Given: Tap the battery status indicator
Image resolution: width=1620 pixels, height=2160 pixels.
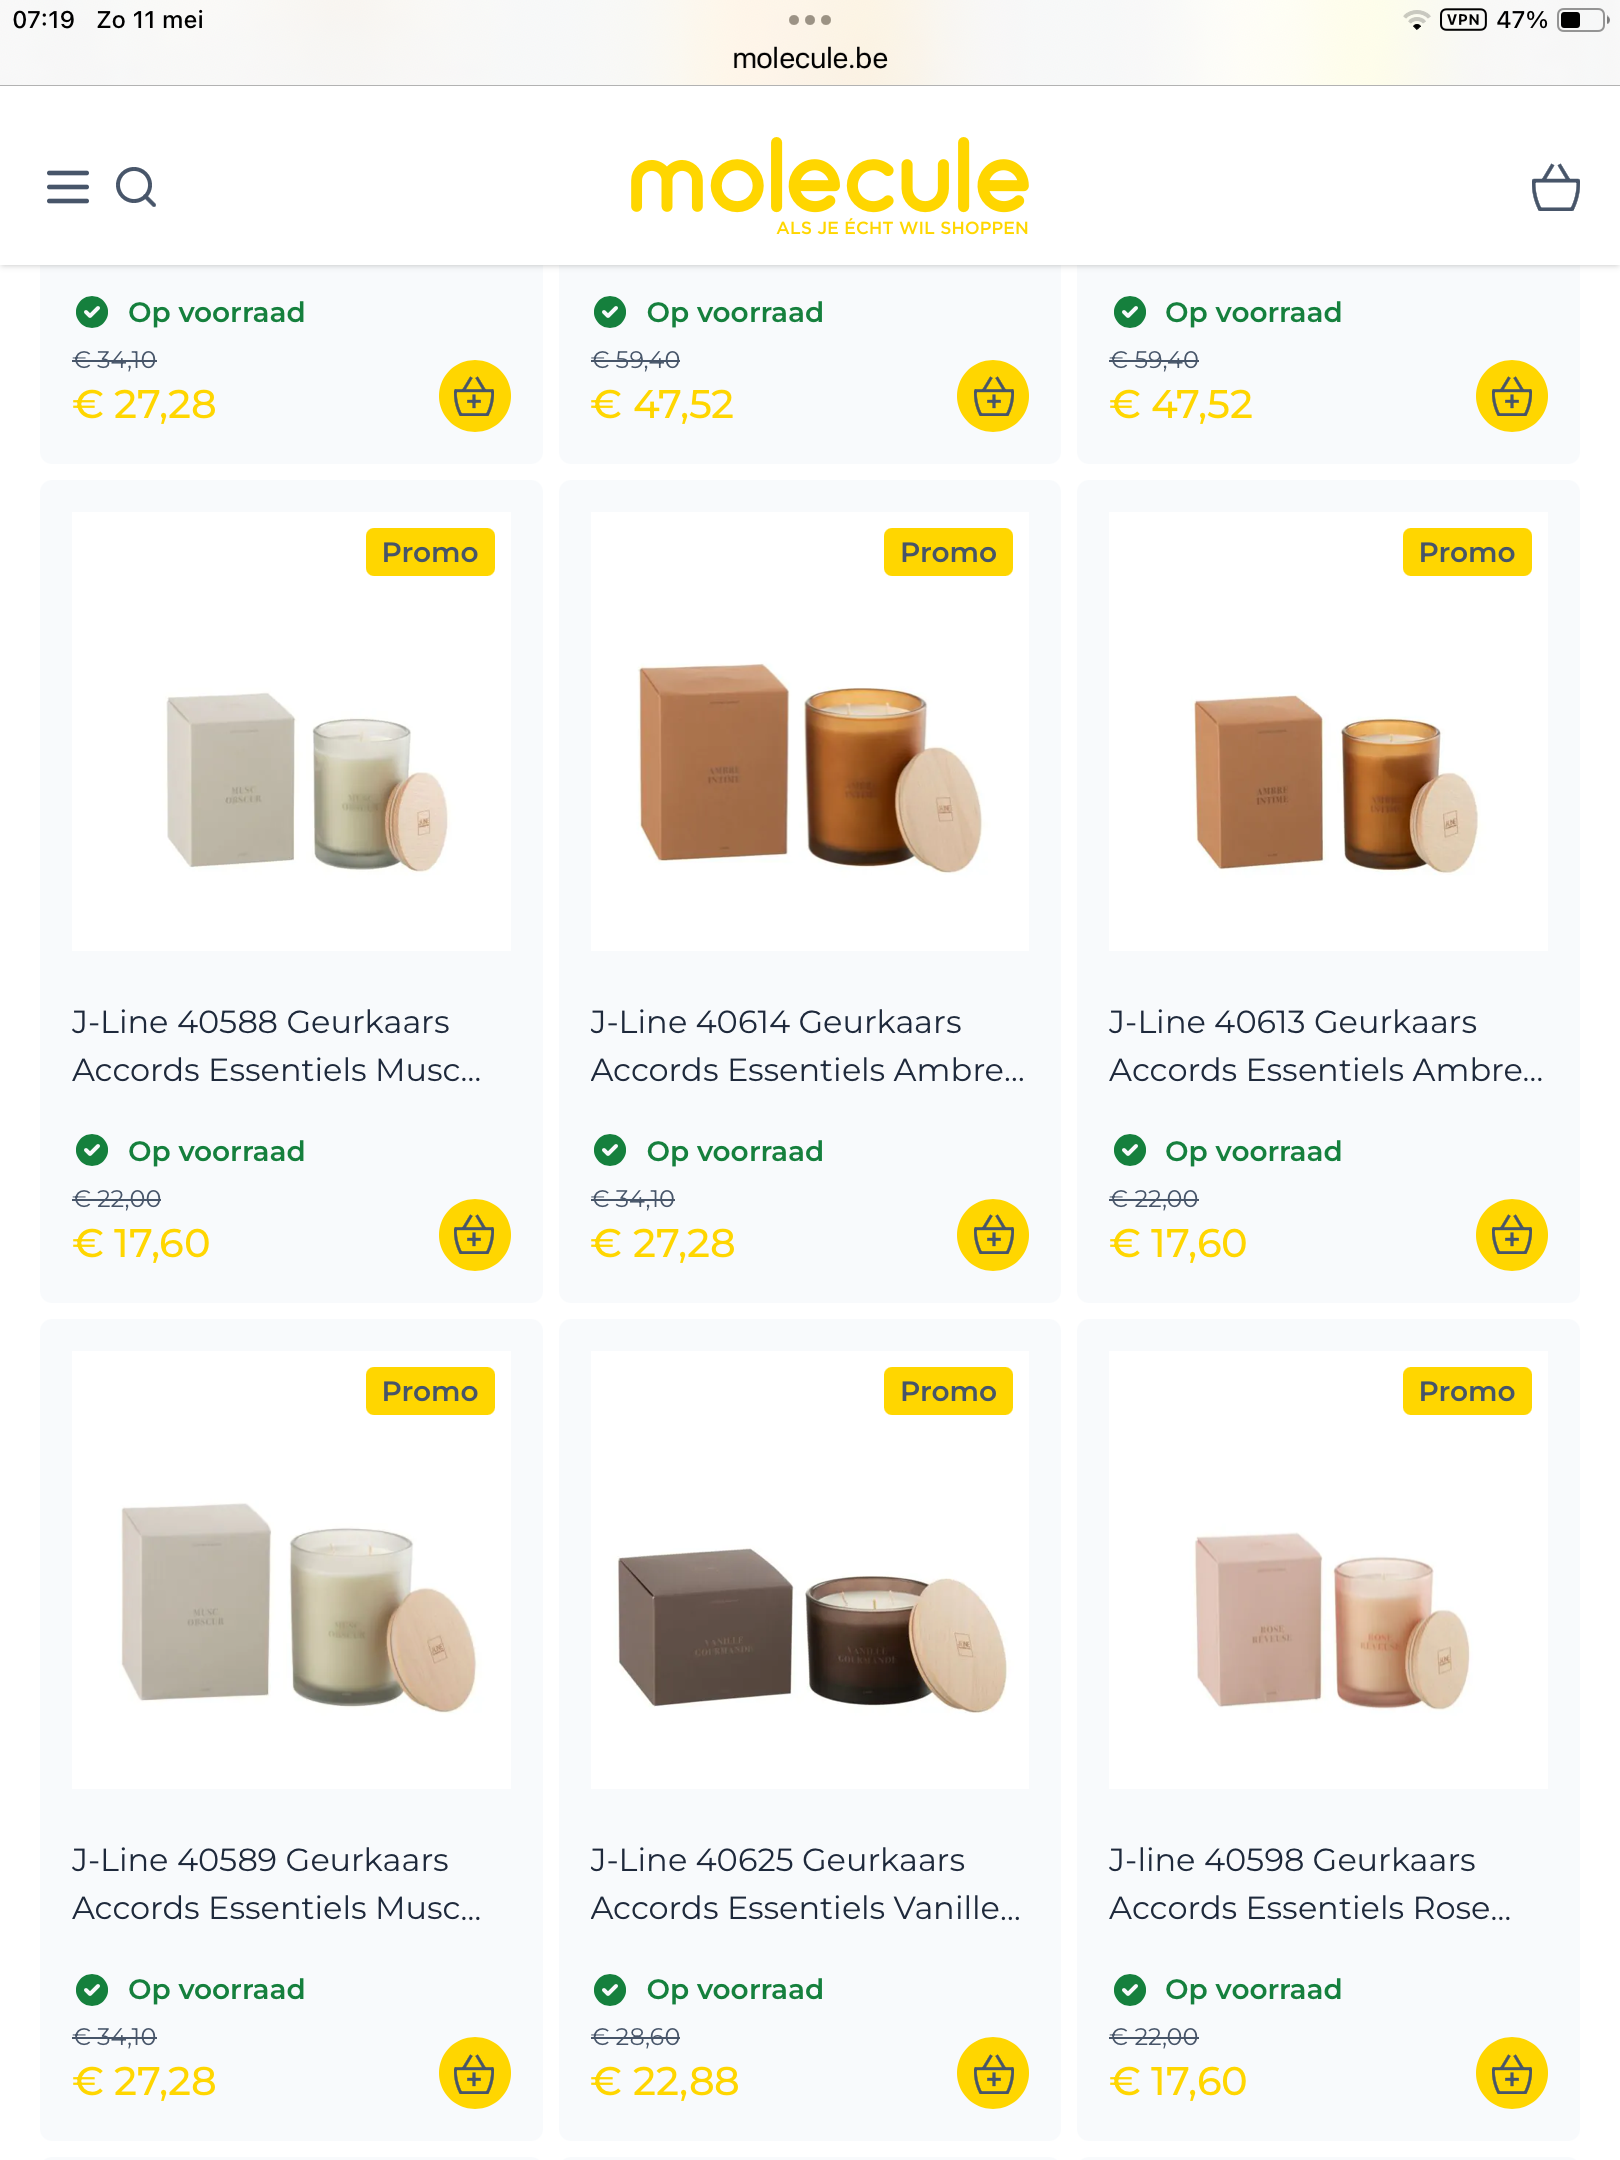Looking at the screenshot, I should [x=1582, y=20].
